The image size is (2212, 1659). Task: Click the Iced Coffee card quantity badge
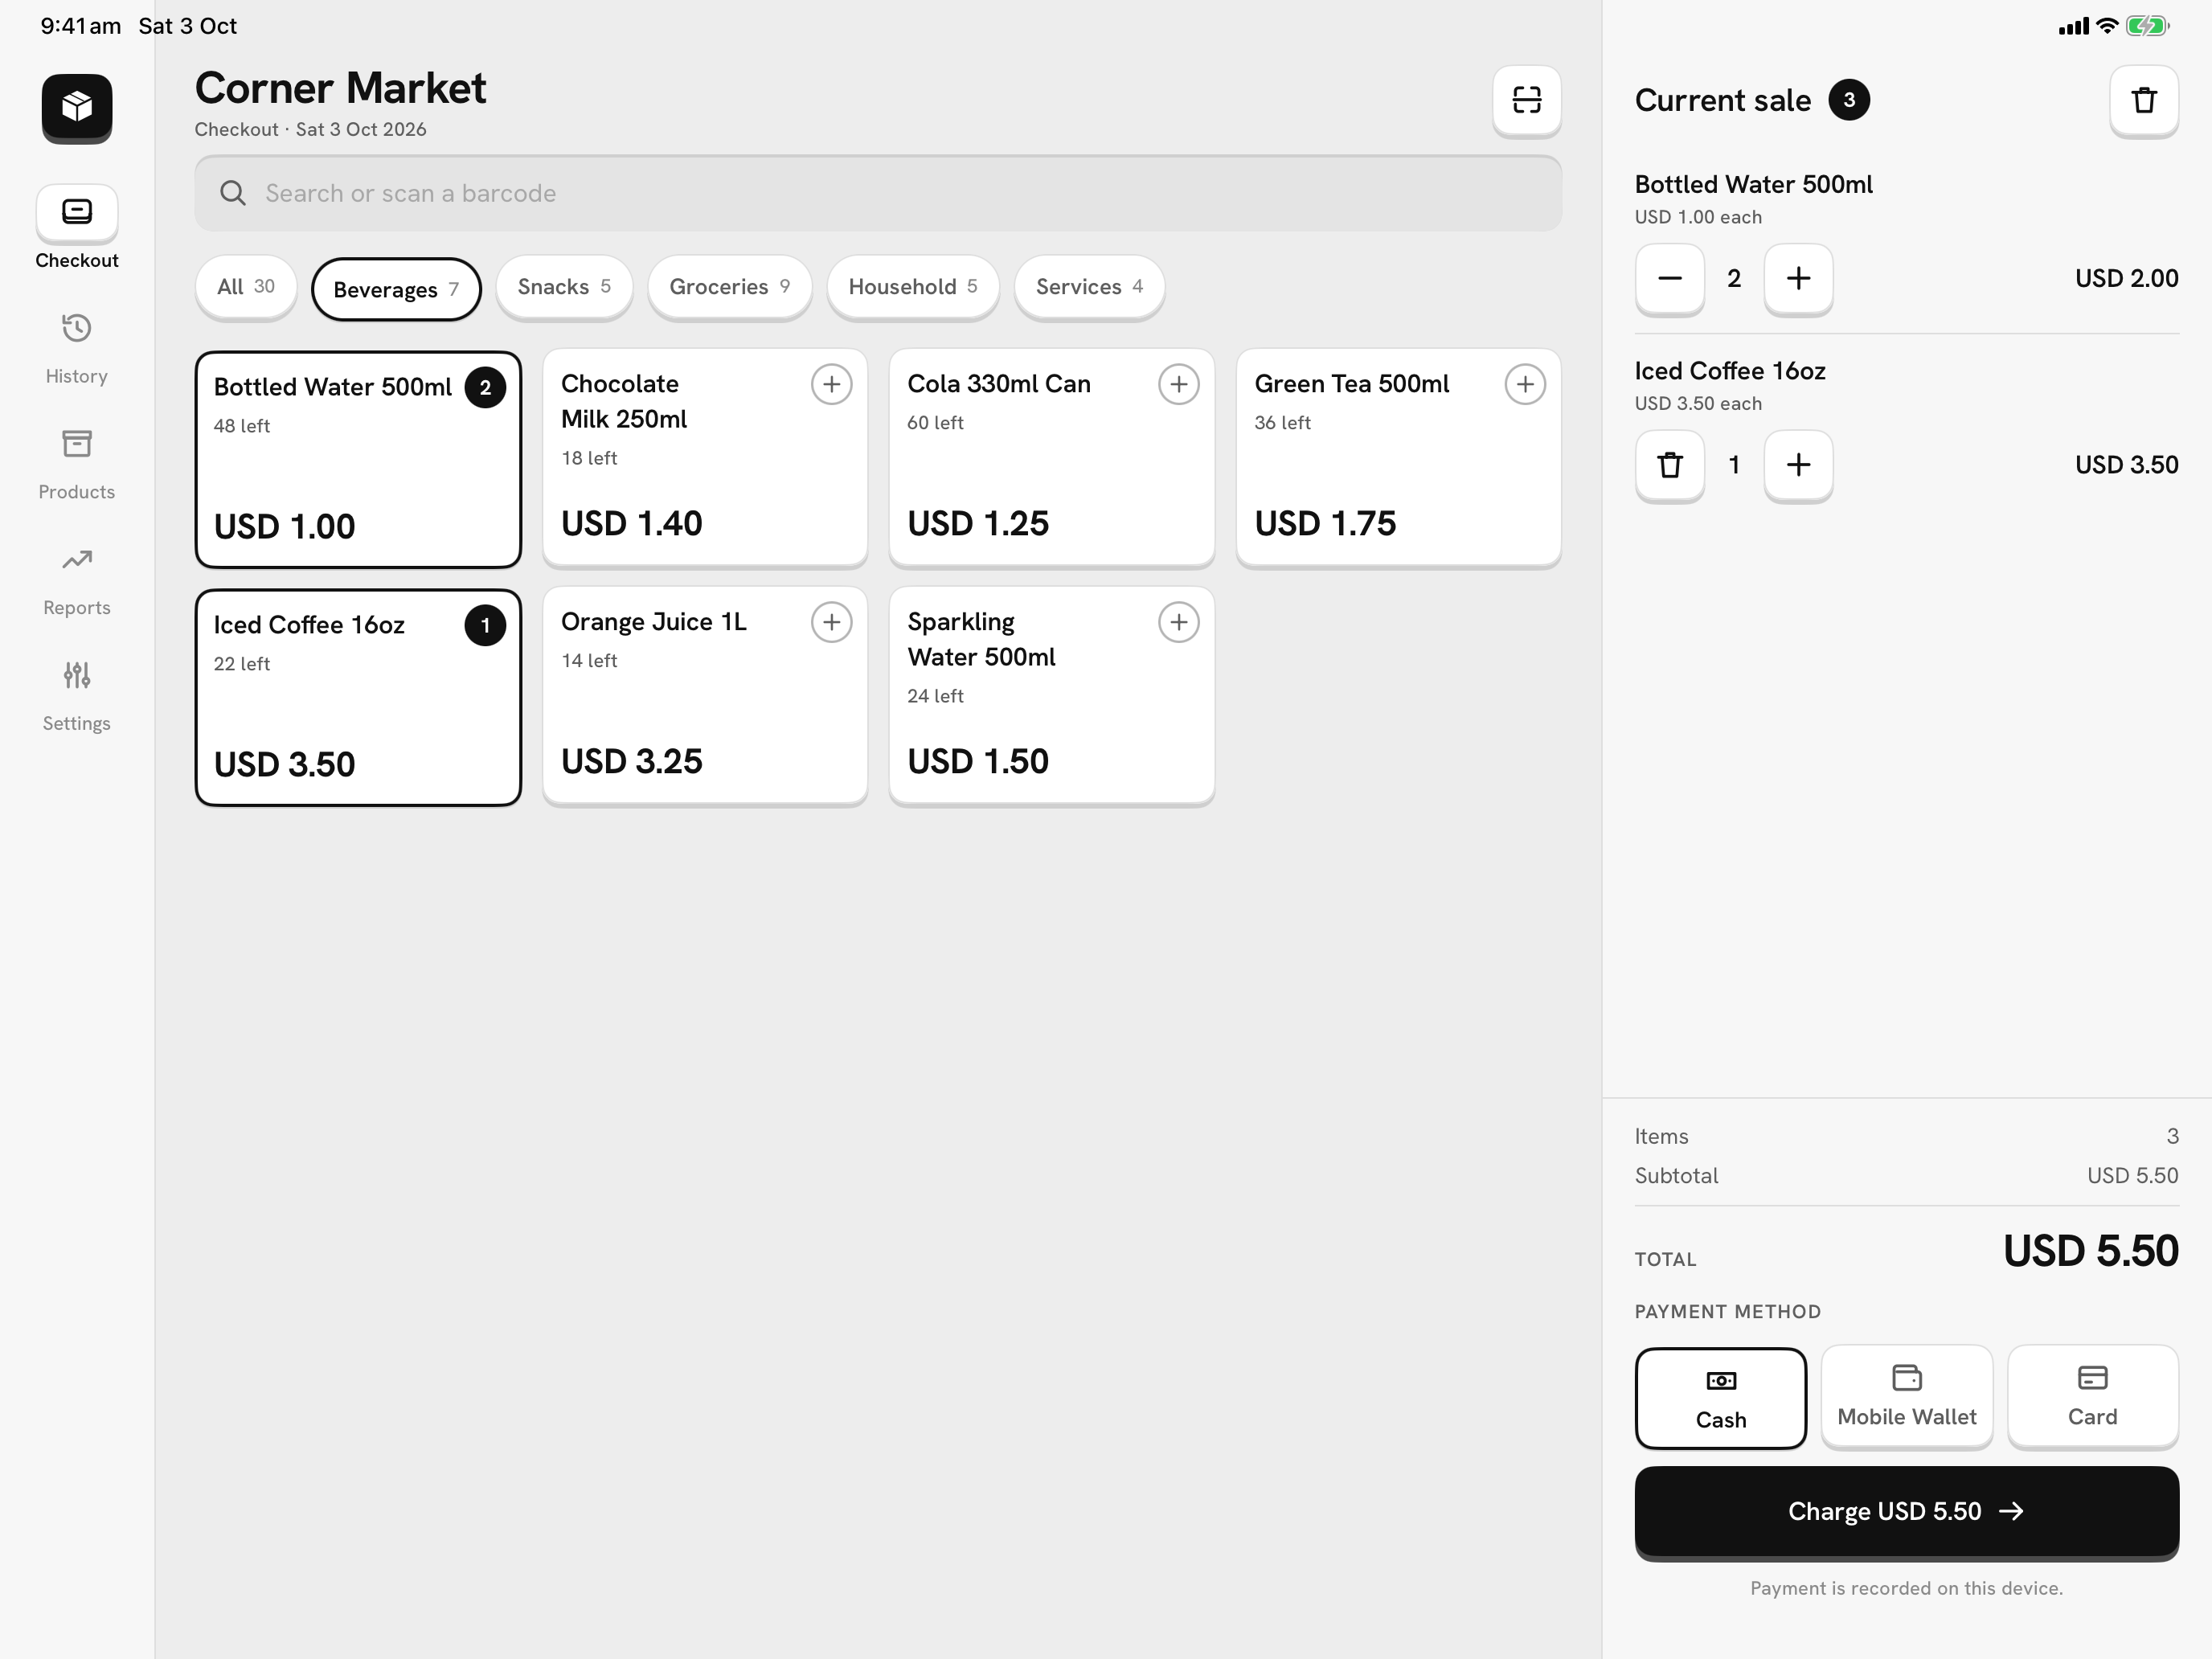485,626
